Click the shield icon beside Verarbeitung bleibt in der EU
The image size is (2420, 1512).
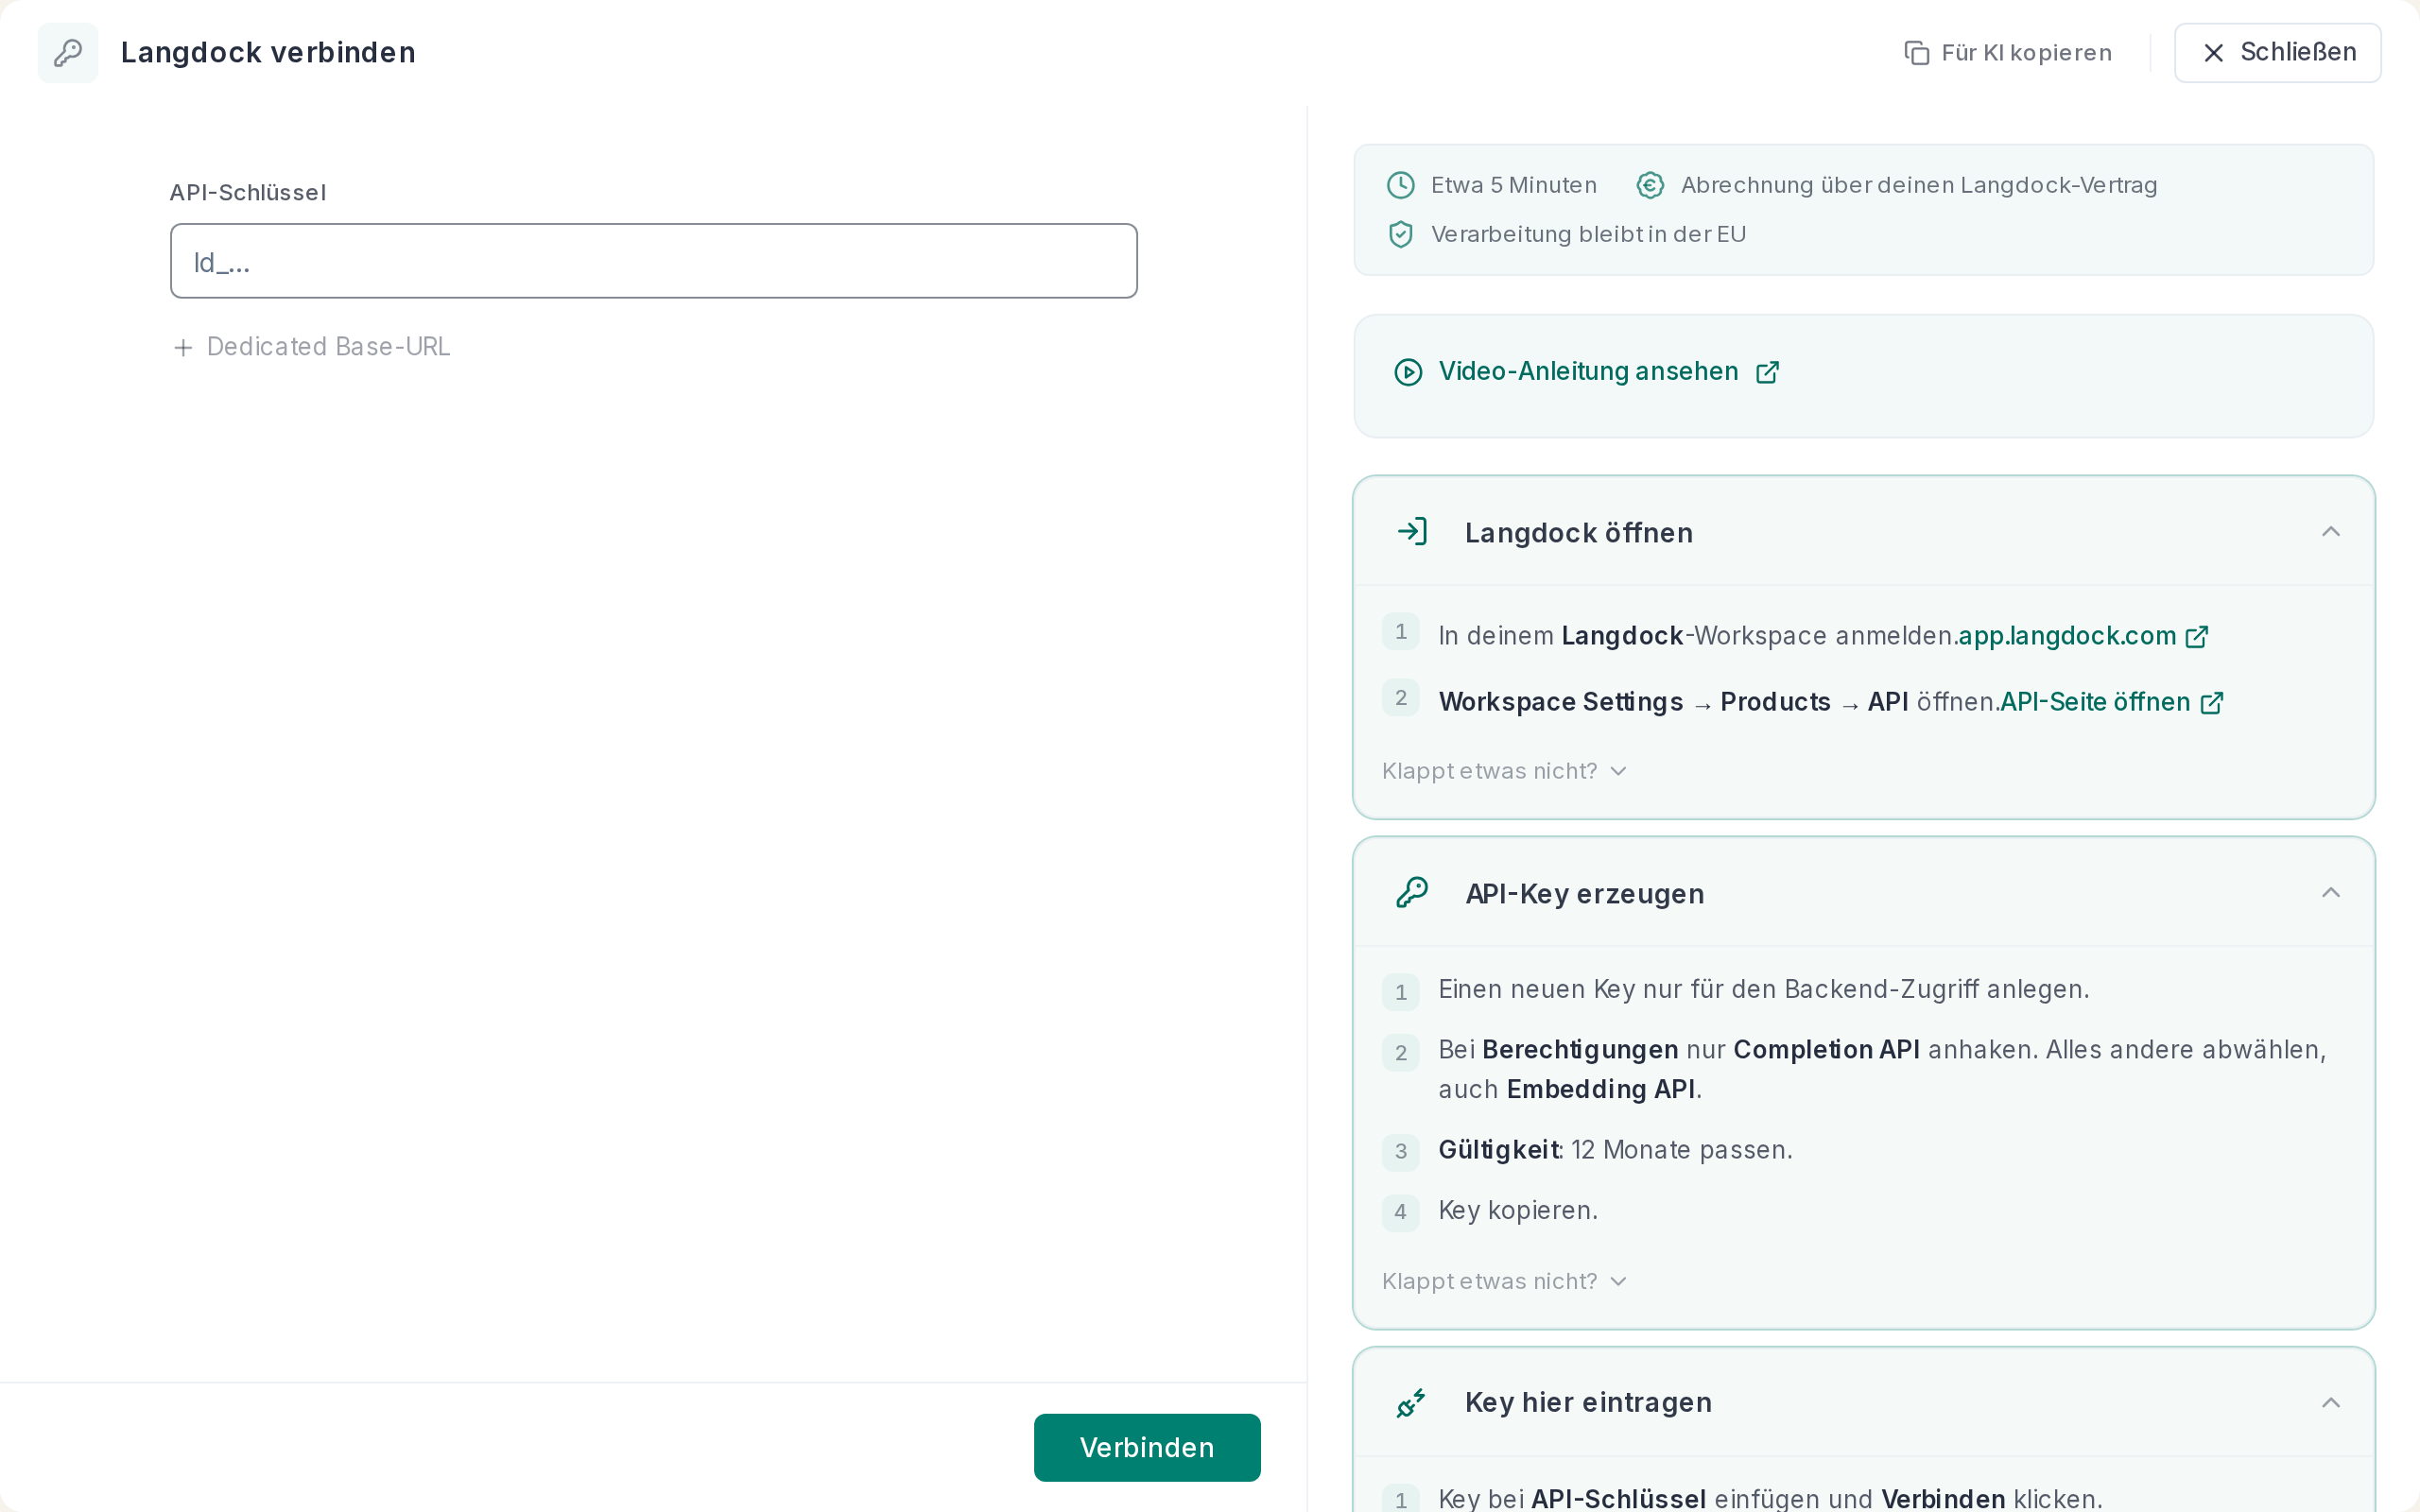click(x=1400, y=234)
